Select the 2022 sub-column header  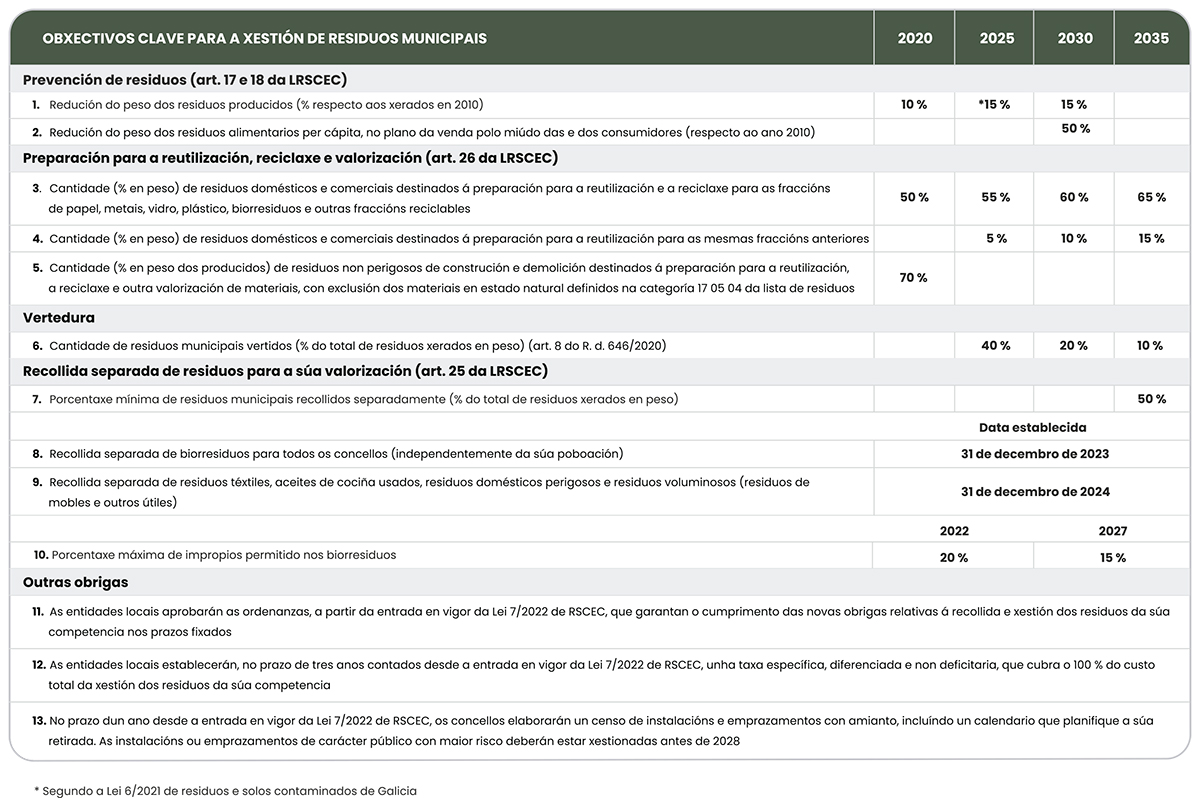(x=953, y=531)
